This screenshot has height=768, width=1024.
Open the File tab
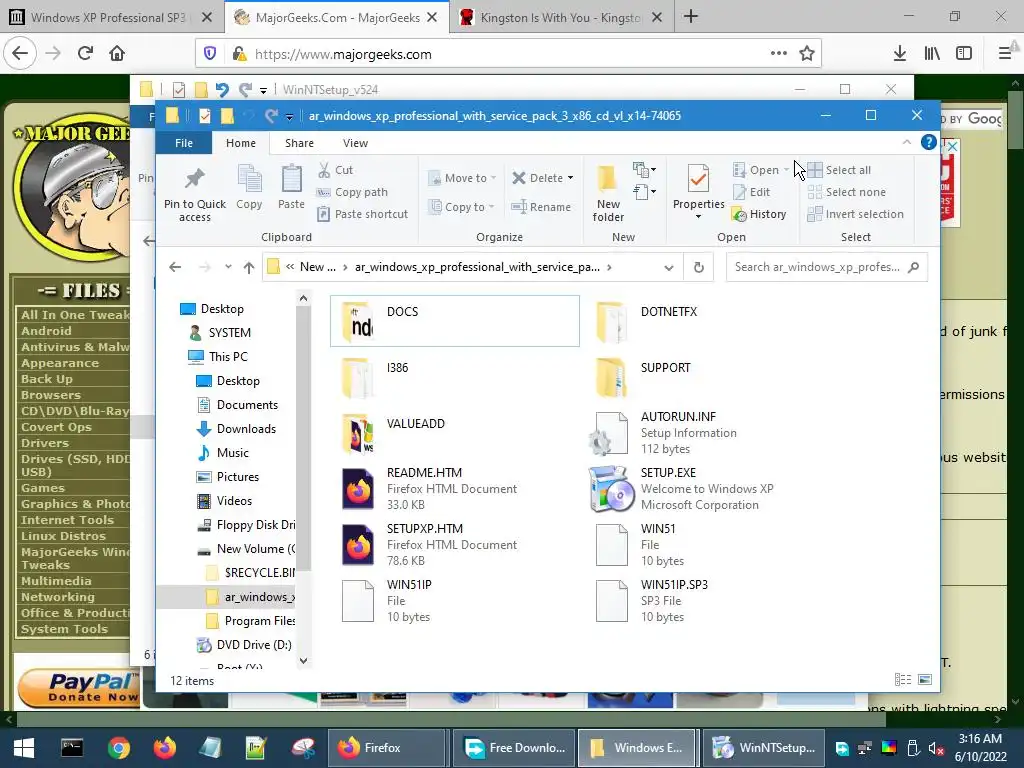point(184,143)
